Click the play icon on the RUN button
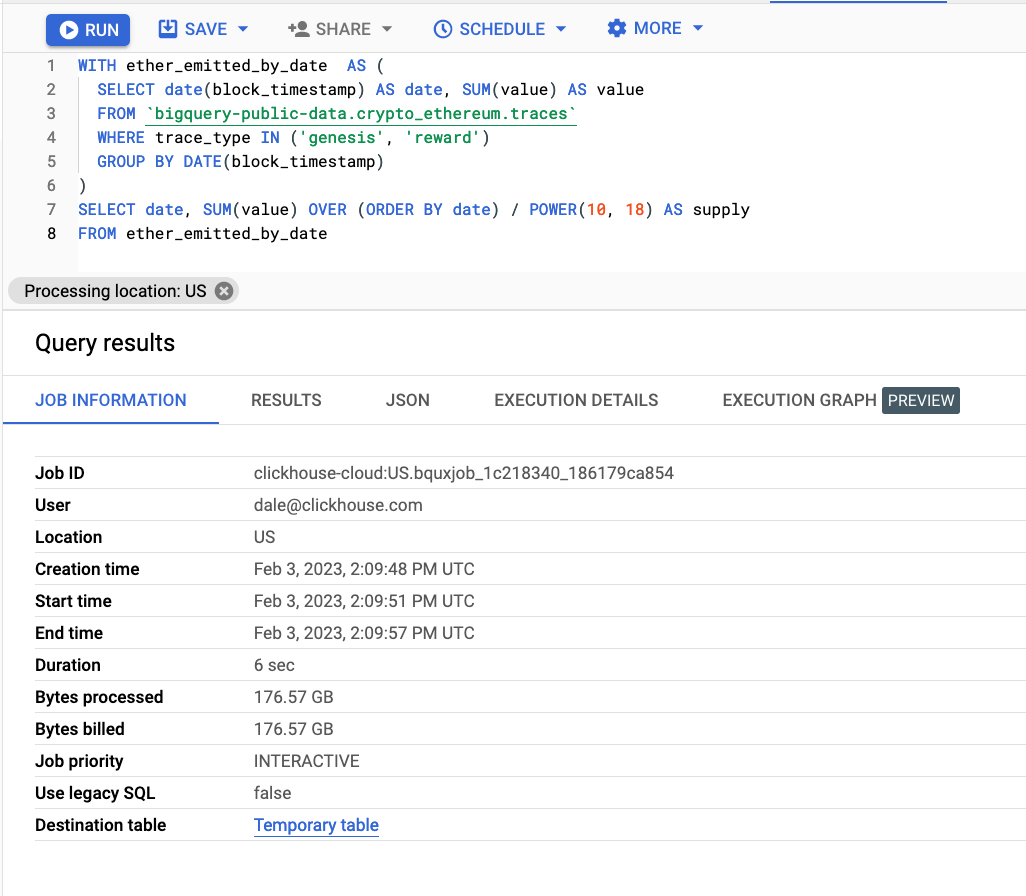The image size is (1026, 896). coord(68,30)
